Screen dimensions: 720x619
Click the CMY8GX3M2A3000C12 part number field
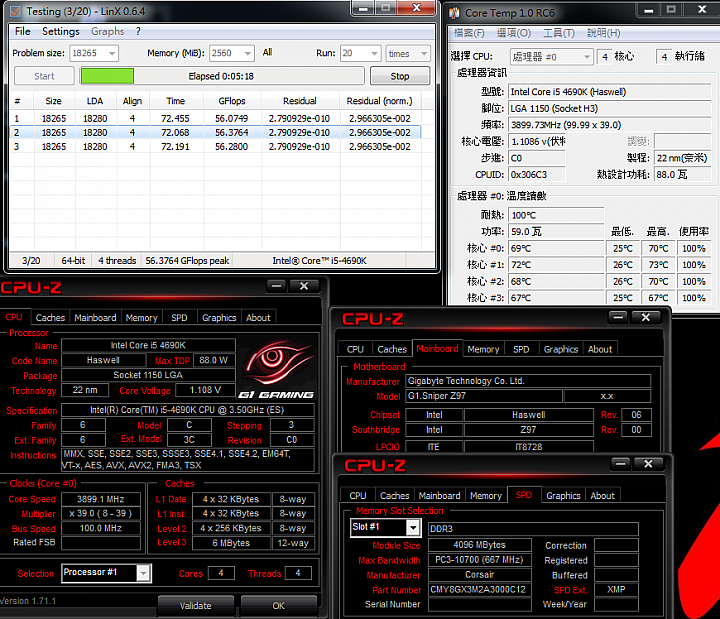pyautogui.click(x=479, y=590)
